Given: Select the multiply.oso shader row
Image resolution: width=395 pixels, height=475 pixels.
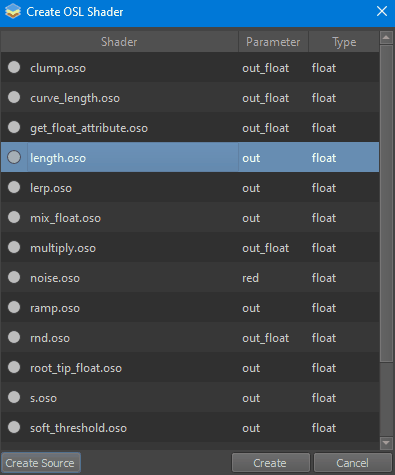Looking at the screenshot, I should (190, 247).
